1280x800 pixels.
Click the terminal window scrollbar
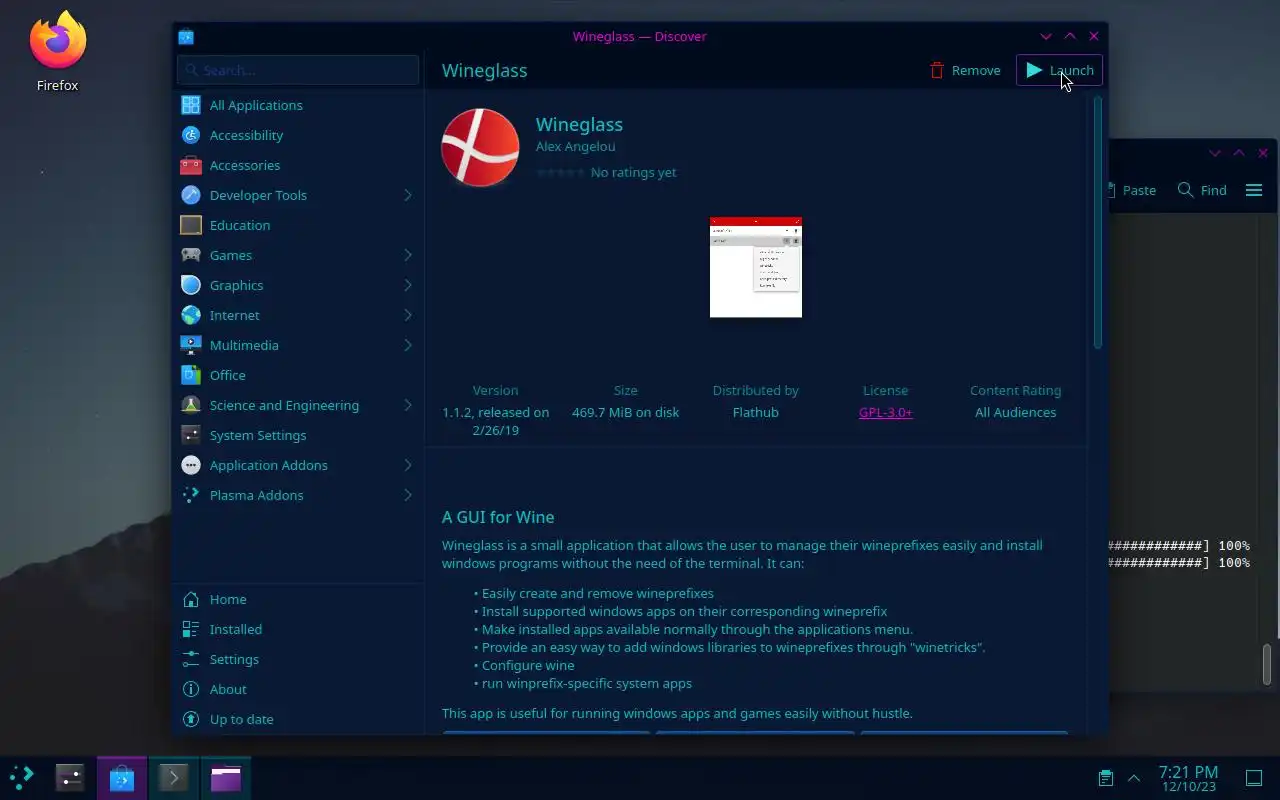click(x=1267, y=665)
